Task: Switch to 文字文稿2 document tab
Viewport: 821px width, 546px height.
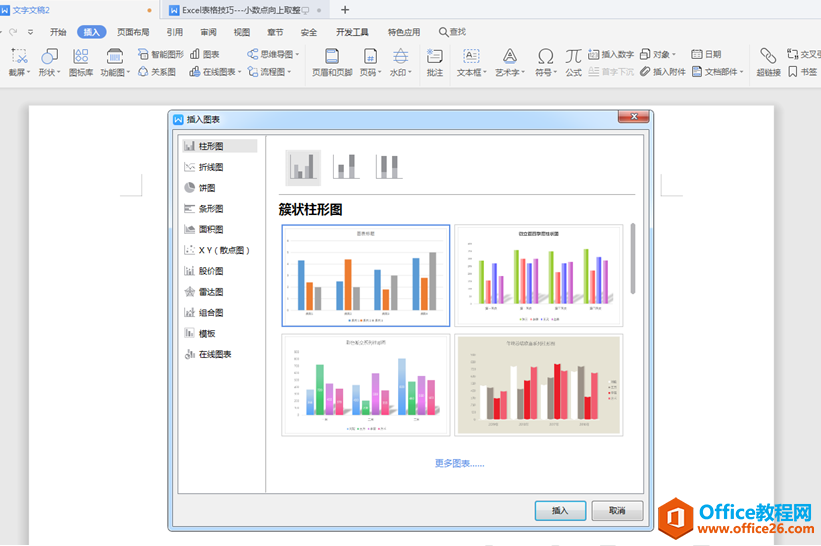Action: click(79, 10)
